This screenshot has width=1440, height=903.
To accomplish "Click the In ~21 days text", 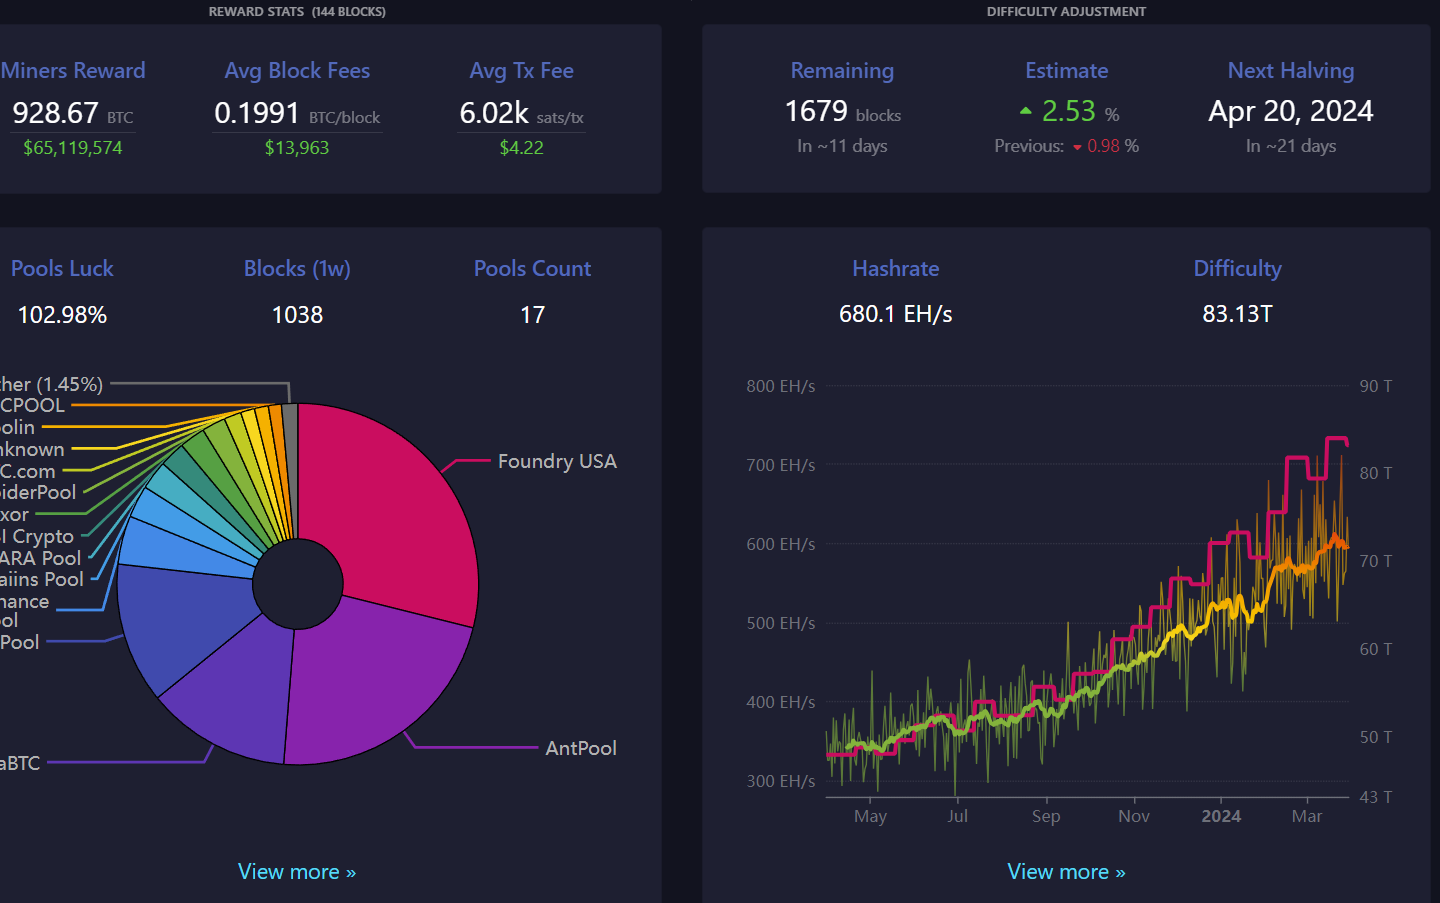I will (1291, 146).
